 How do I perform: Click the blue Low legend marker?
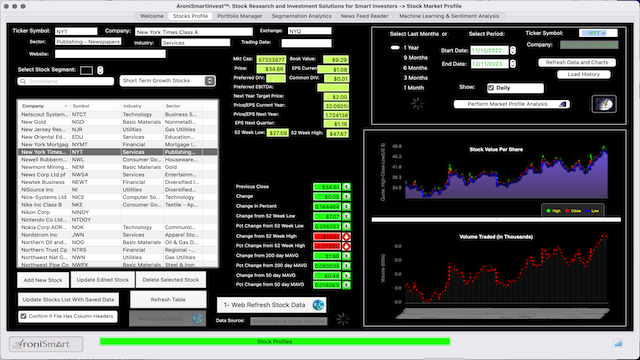pos(587,211)
